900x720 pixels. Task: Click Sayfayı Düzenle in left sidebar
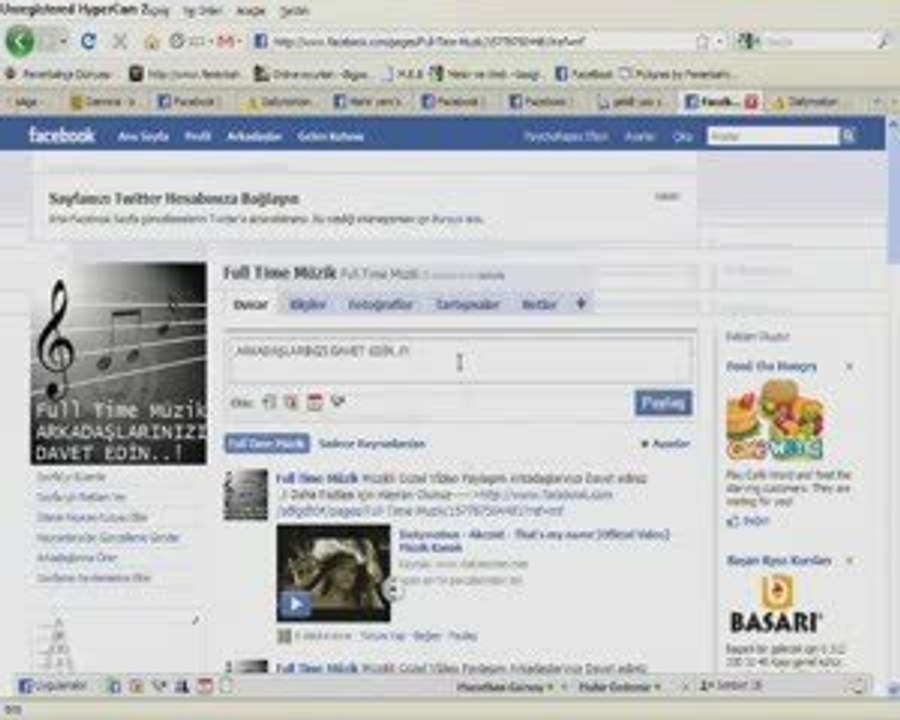point(72,477)
